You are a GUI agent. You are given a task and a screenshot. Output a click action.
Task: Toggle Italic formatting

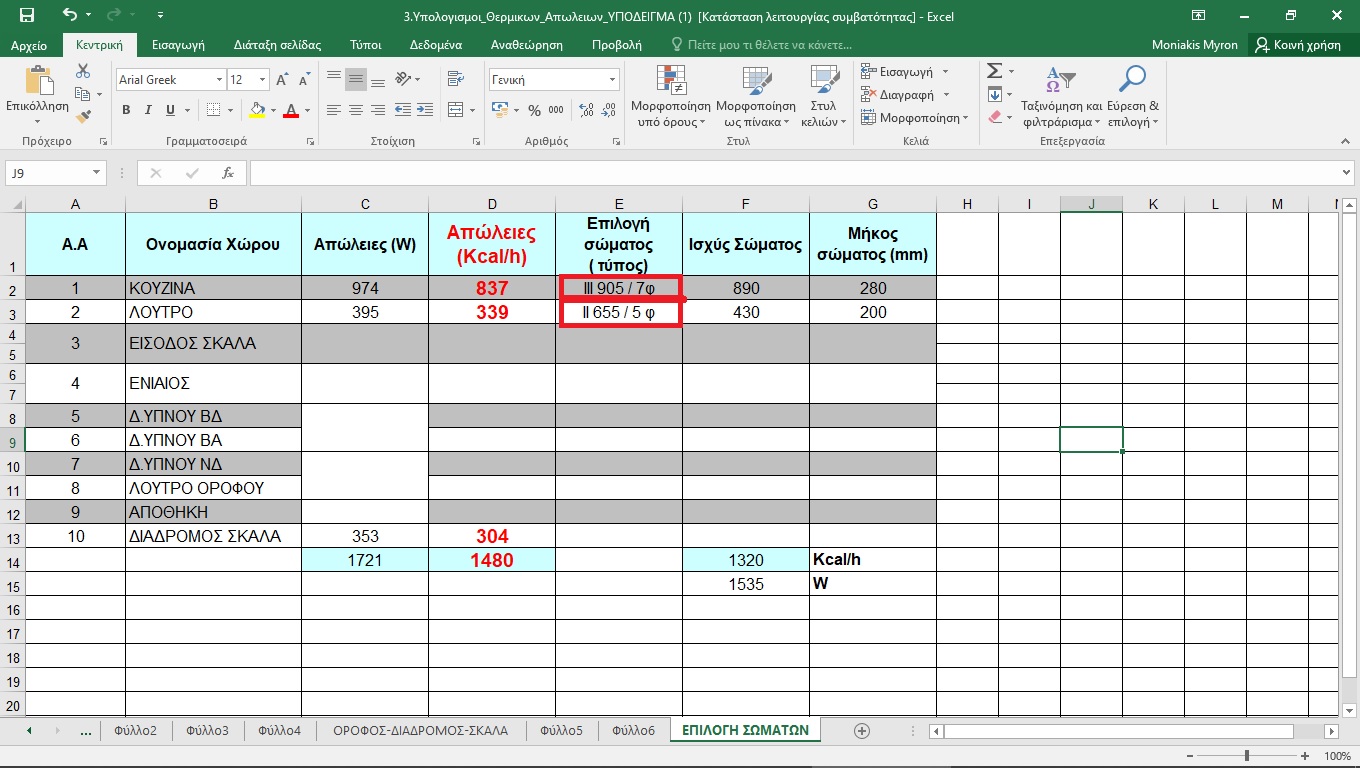pyautogui.click(x=148, y=110)
